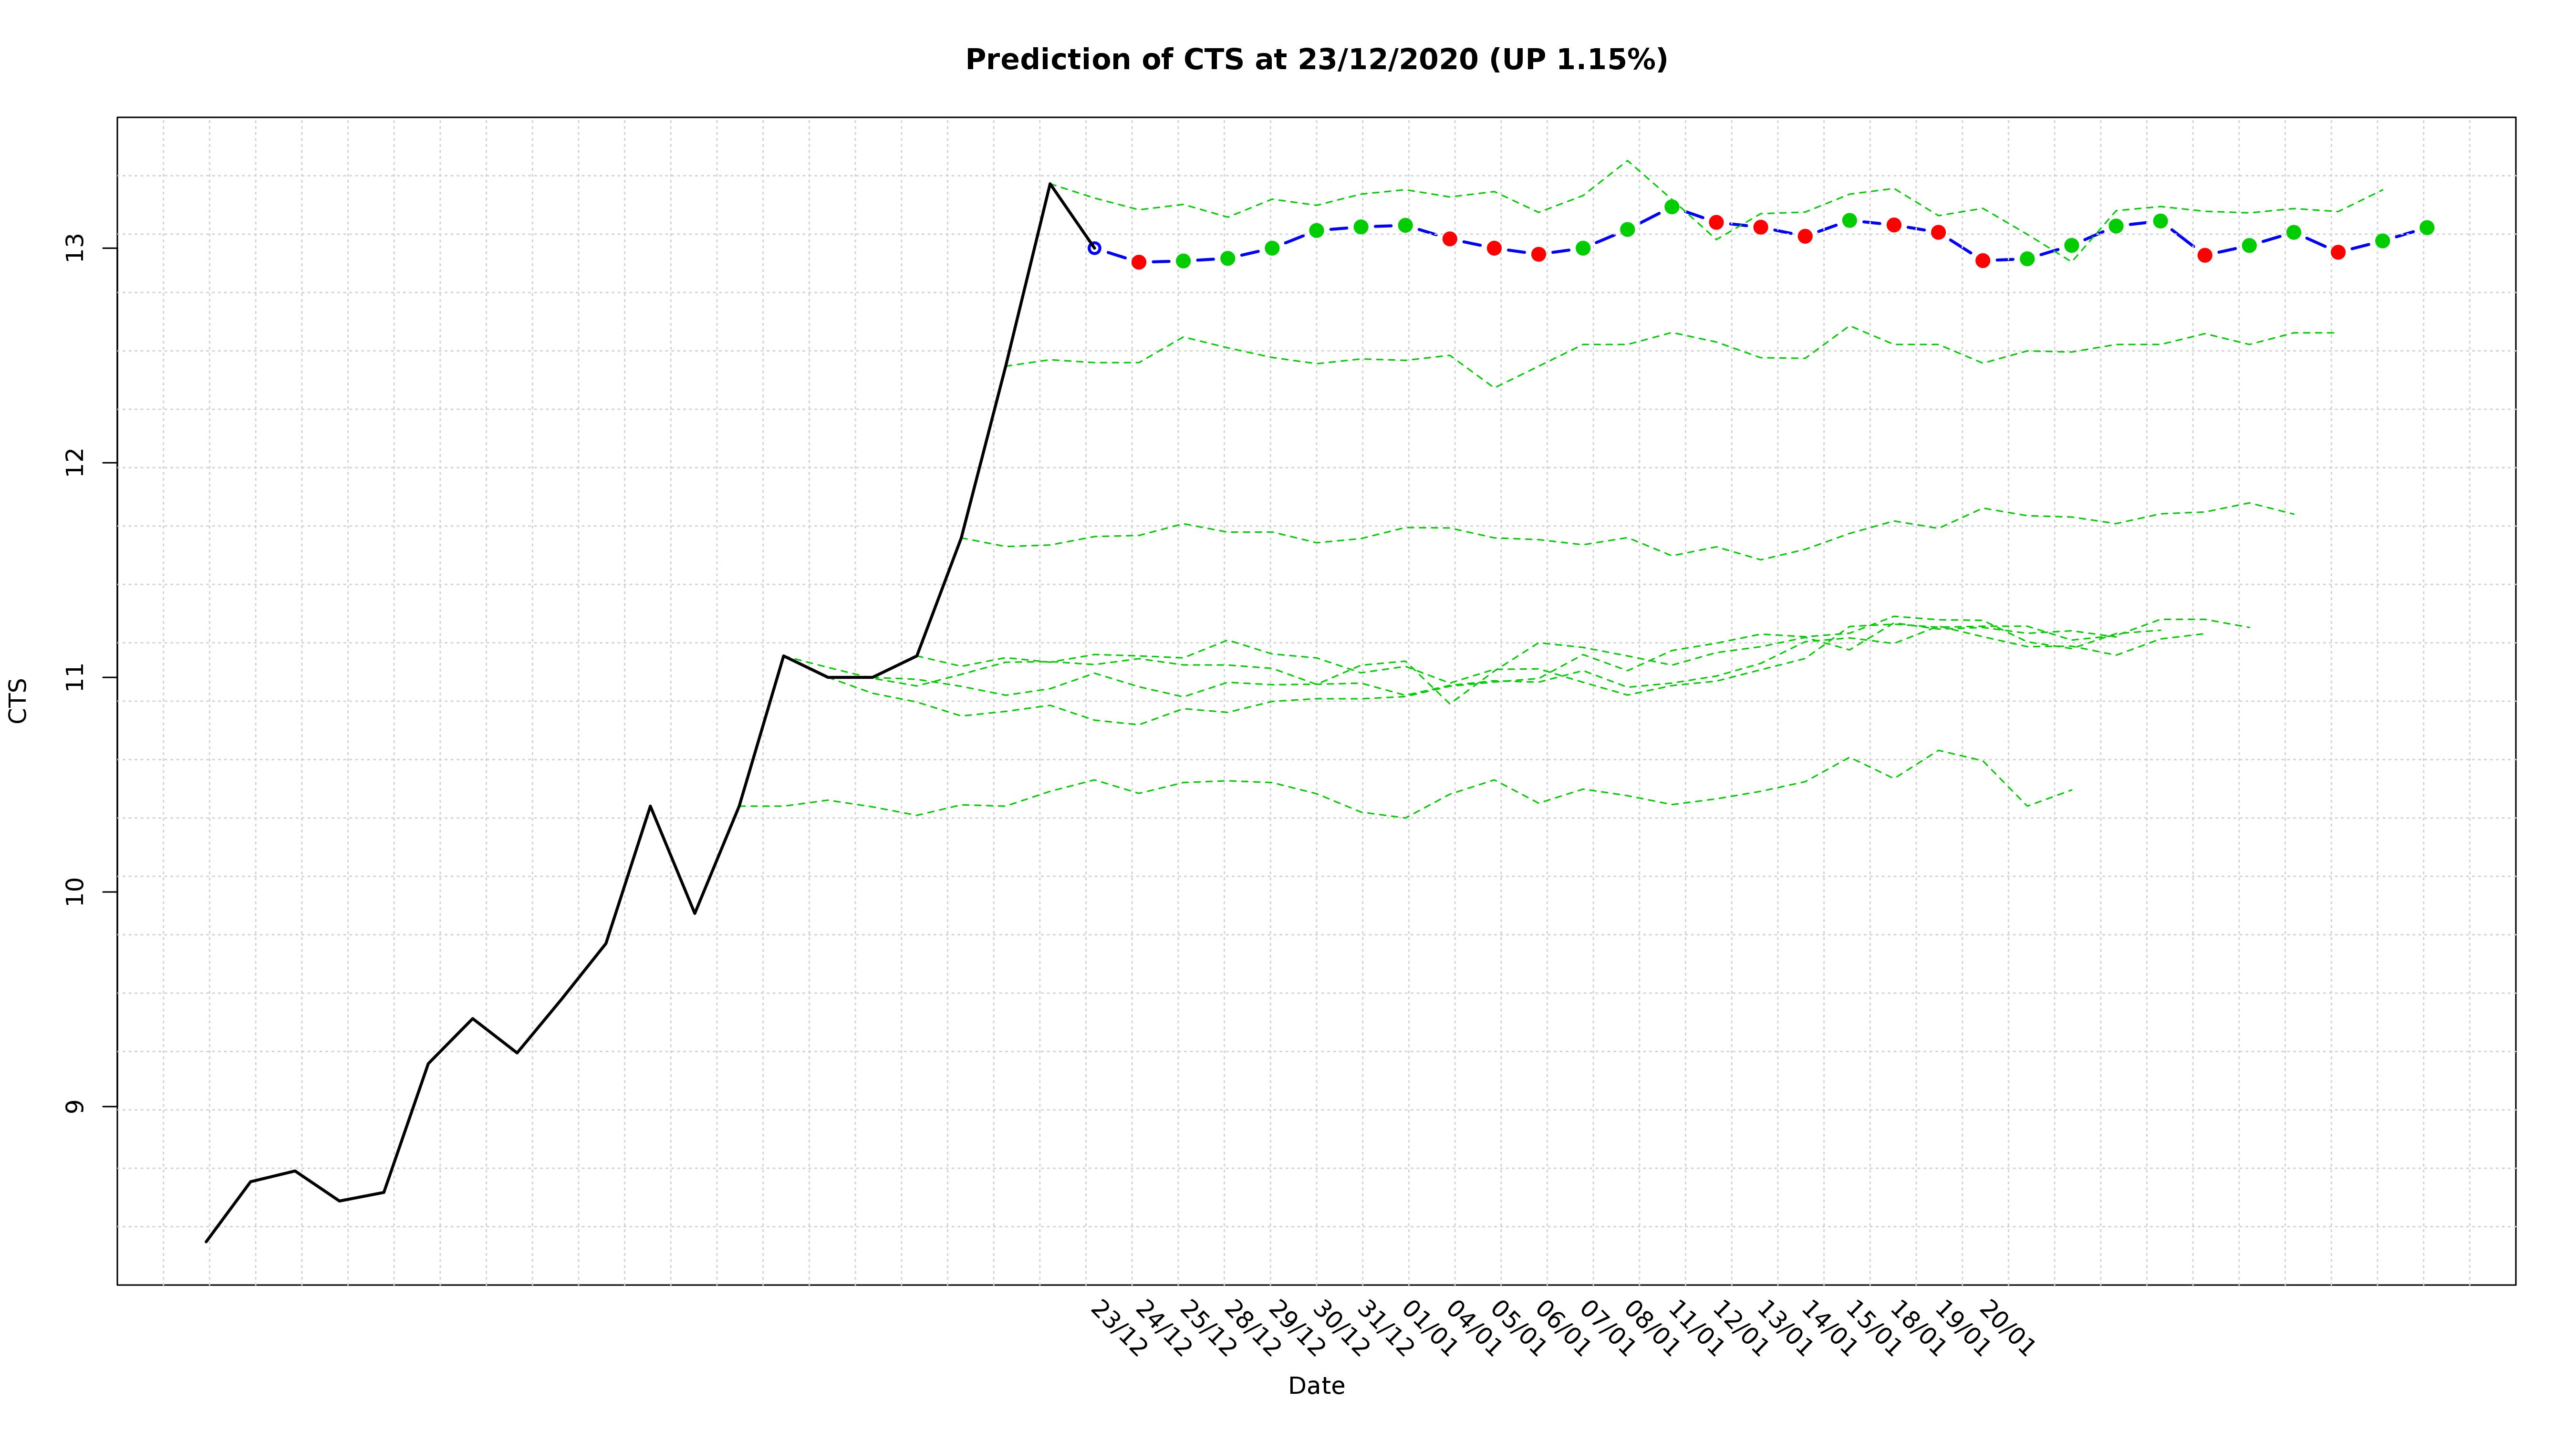Click the 'CTS' y-axis label
This screenshot has height=1431, width=2576.
[x=18, y=700]
